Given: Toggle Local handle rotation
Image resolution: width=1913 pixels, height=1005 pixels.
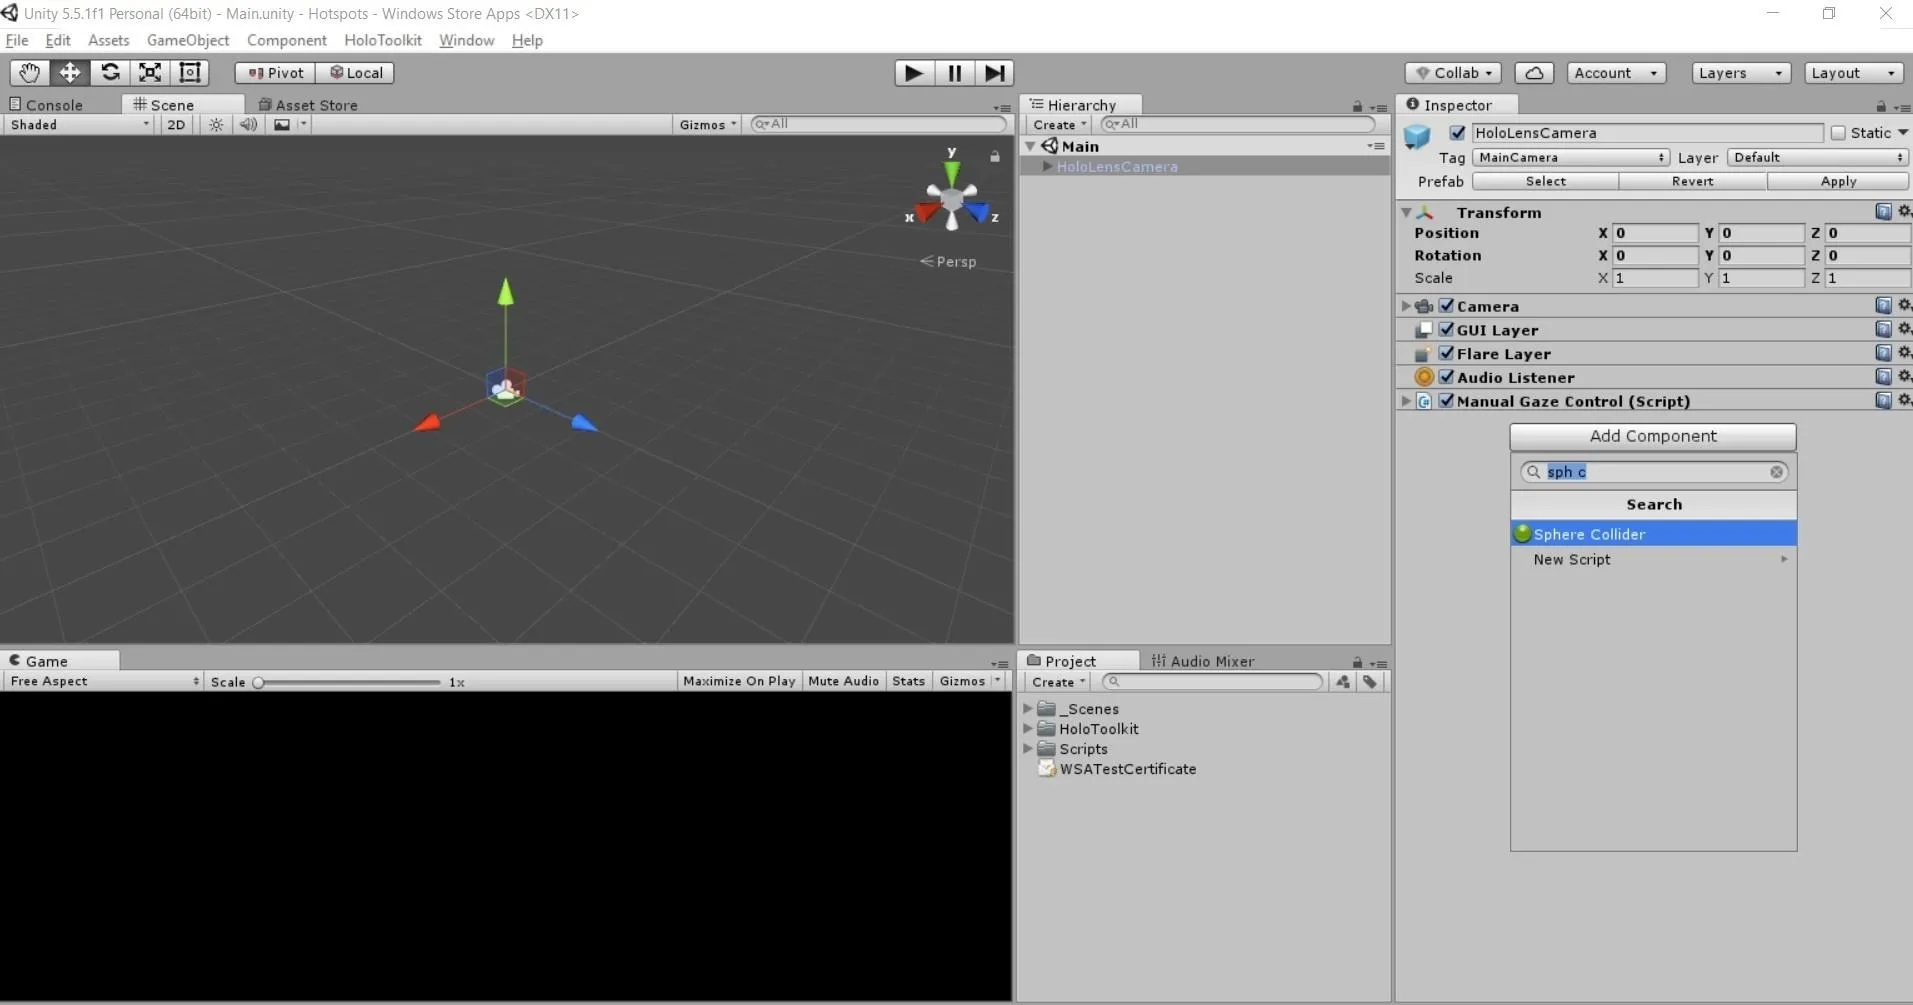Looking at the screenshot, I should (x=355, y=73).
